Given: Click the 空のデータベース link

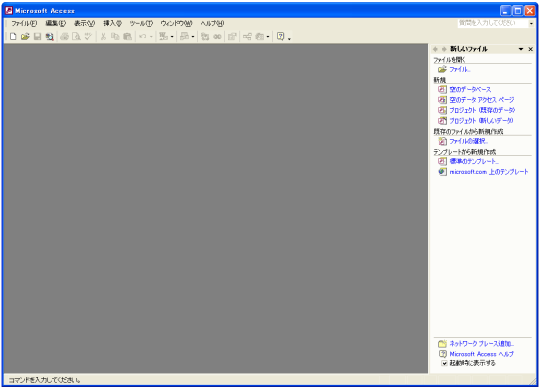Looking at the screenshot, I should 470,90.
